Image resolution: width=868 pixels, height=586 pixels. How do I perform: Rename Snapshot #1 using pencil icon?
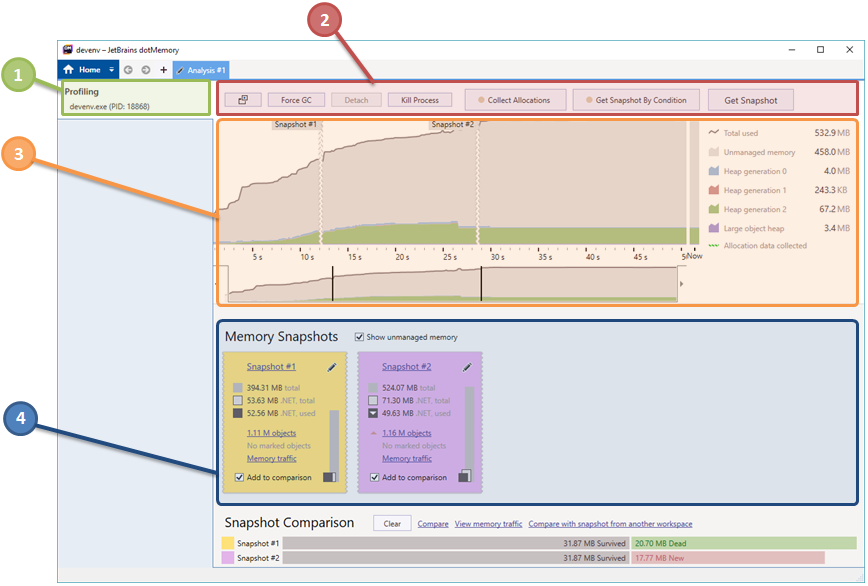[332, 367]
